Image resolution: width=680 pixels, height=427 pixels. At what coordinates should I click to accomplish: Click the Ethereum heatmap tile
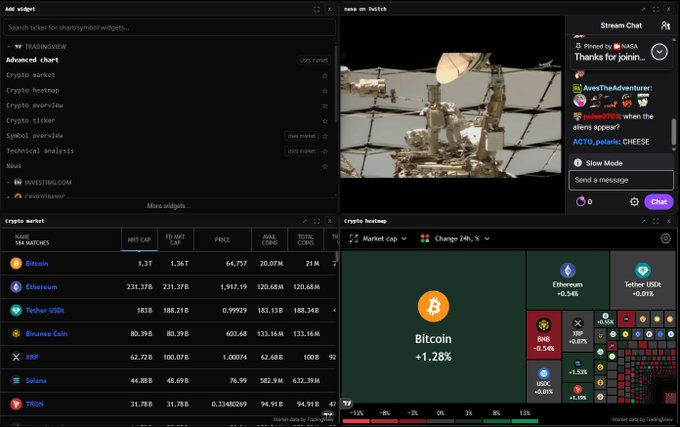pos(568,280)
